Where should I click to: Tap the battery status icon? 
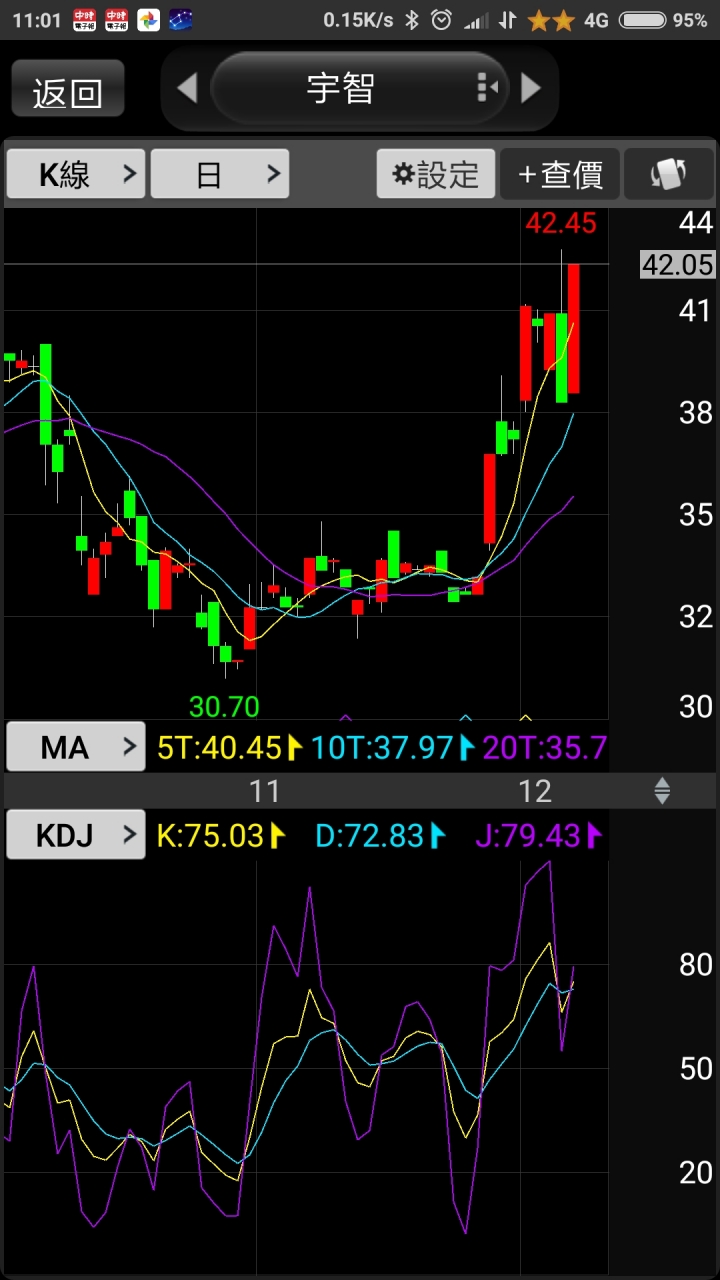click(642, 20)
